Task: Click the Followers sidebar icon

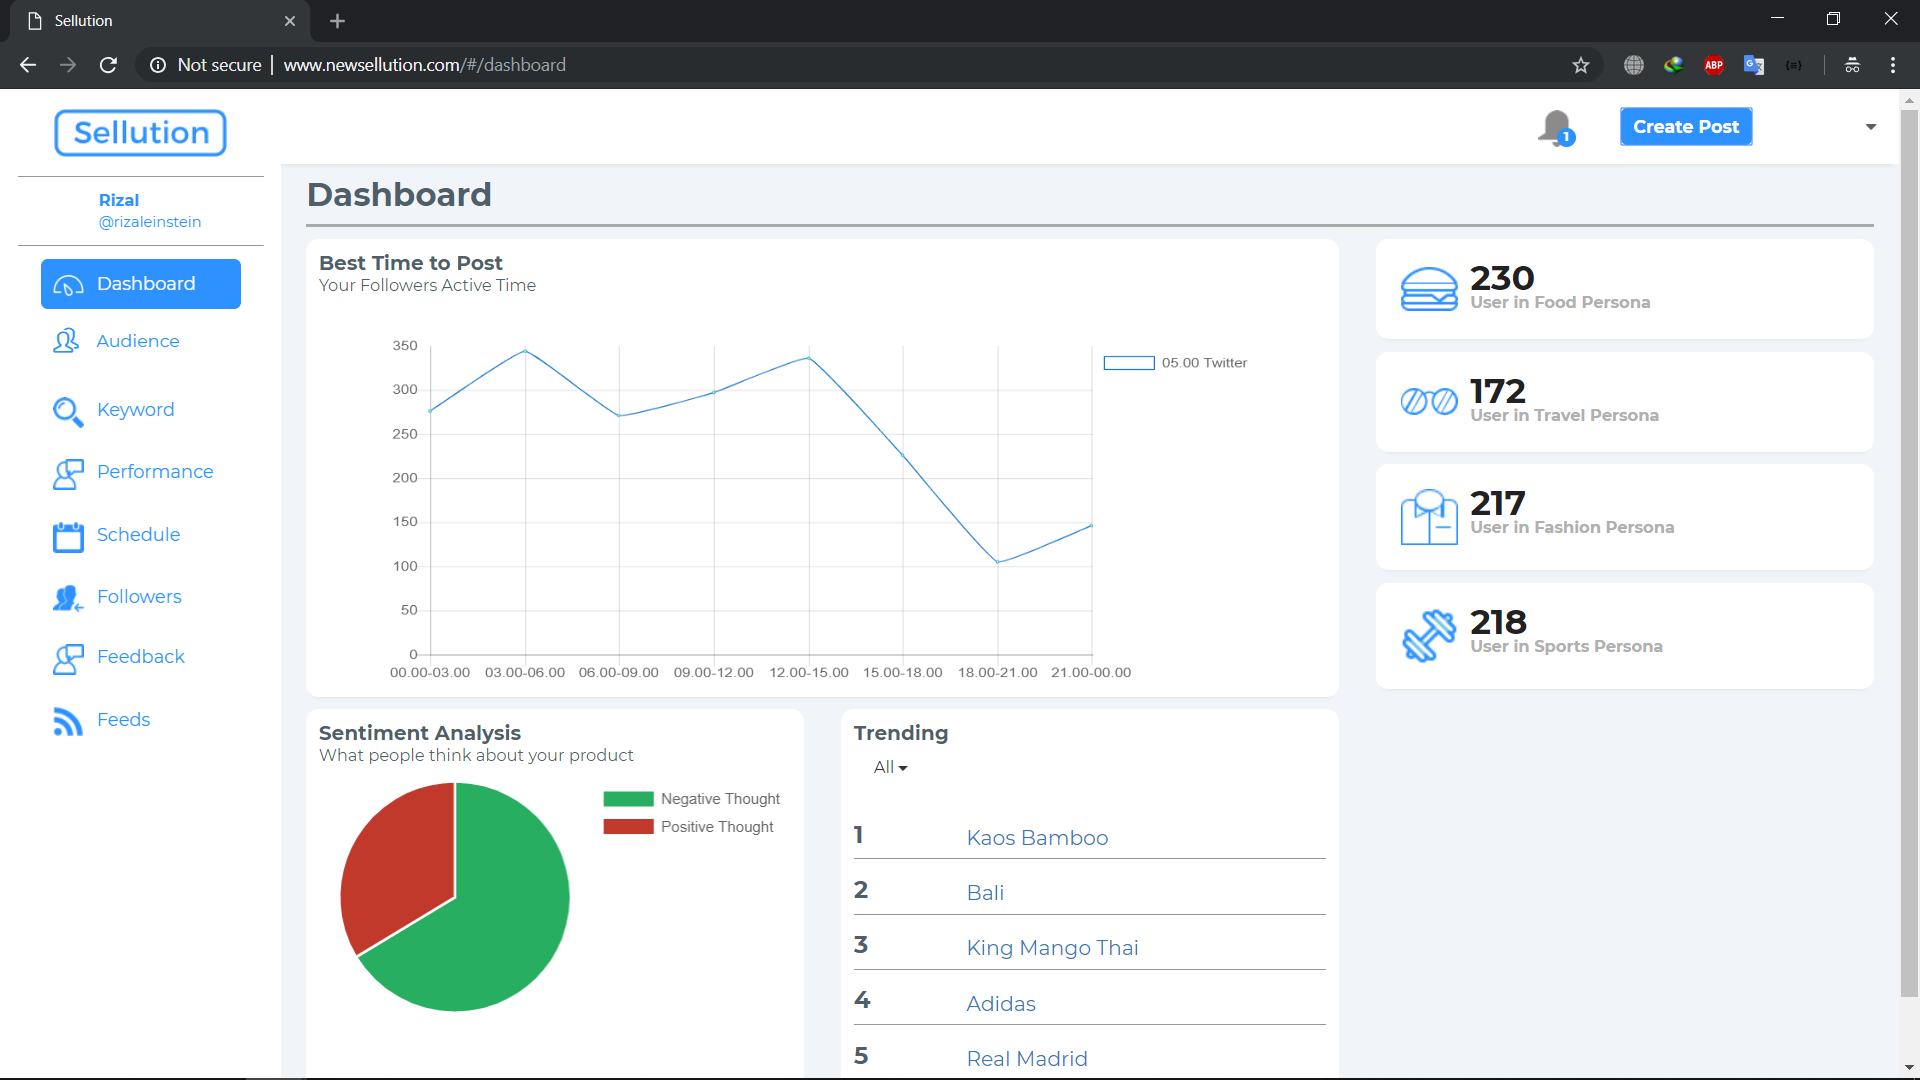Action: click(x=67, y=598)
